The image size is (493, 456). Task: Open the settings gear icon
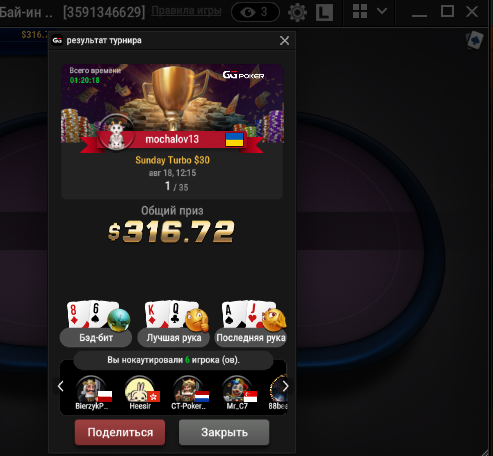tap(297, 12)
